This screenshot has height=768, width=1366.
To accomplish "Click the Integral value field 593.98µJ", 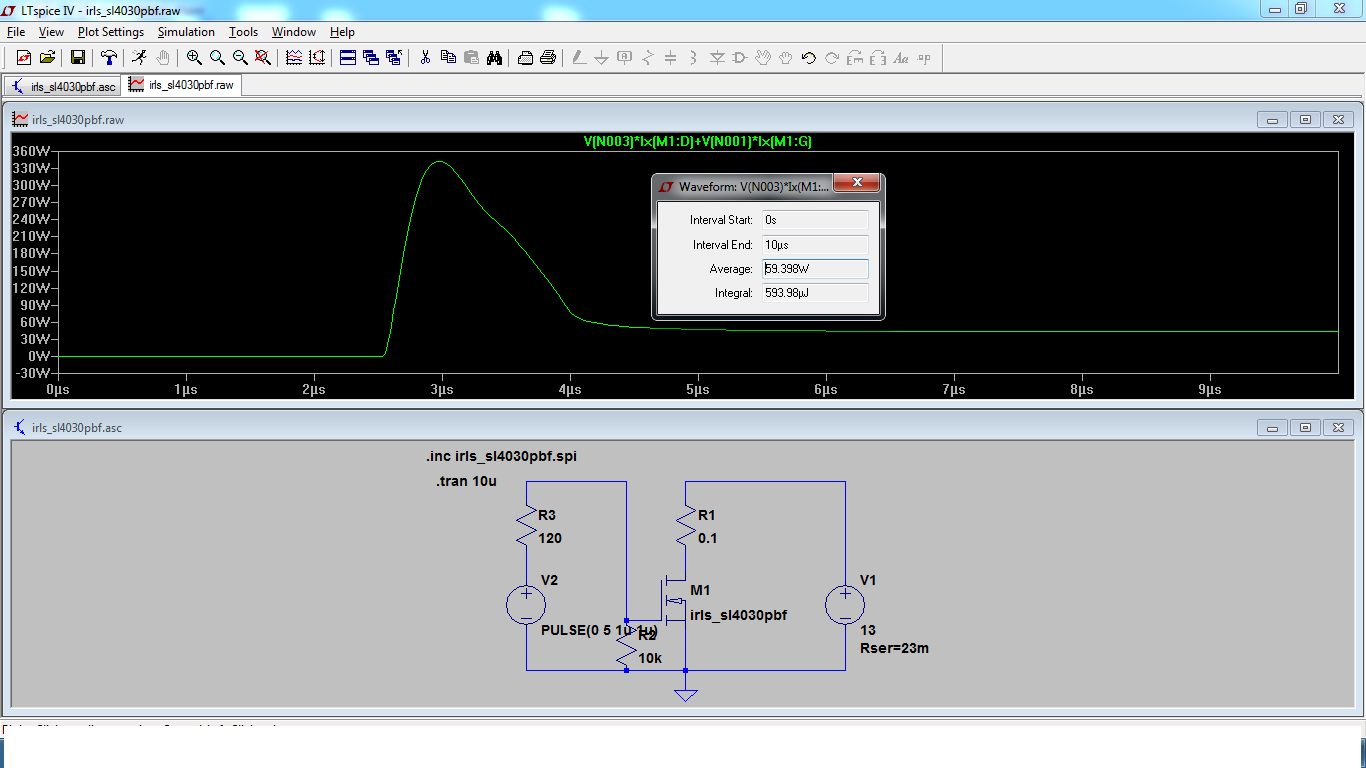I will point(815,293).
